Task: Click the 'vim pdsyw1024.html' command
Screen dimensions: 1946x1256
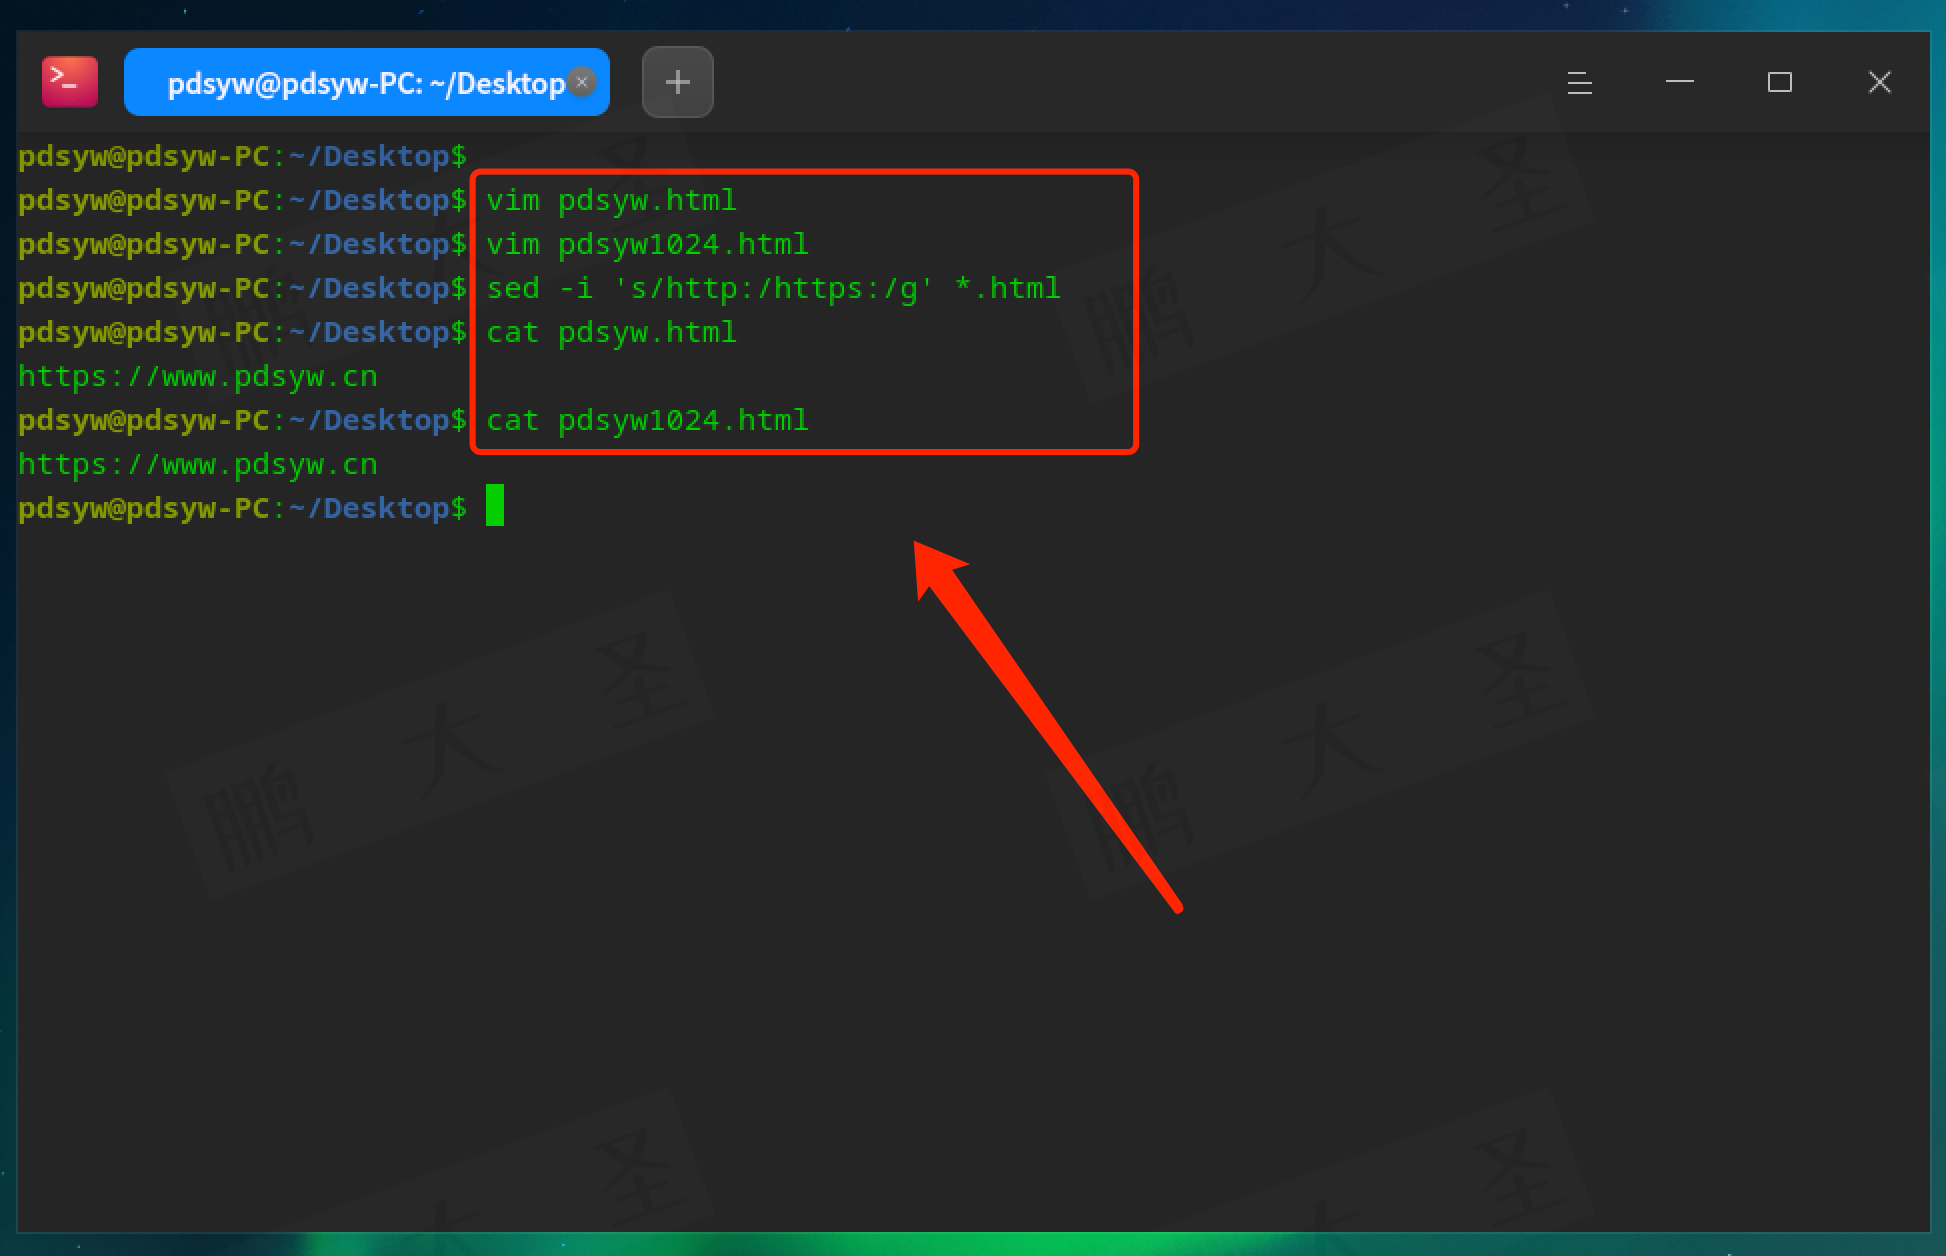Action: [x=647, y=245]
